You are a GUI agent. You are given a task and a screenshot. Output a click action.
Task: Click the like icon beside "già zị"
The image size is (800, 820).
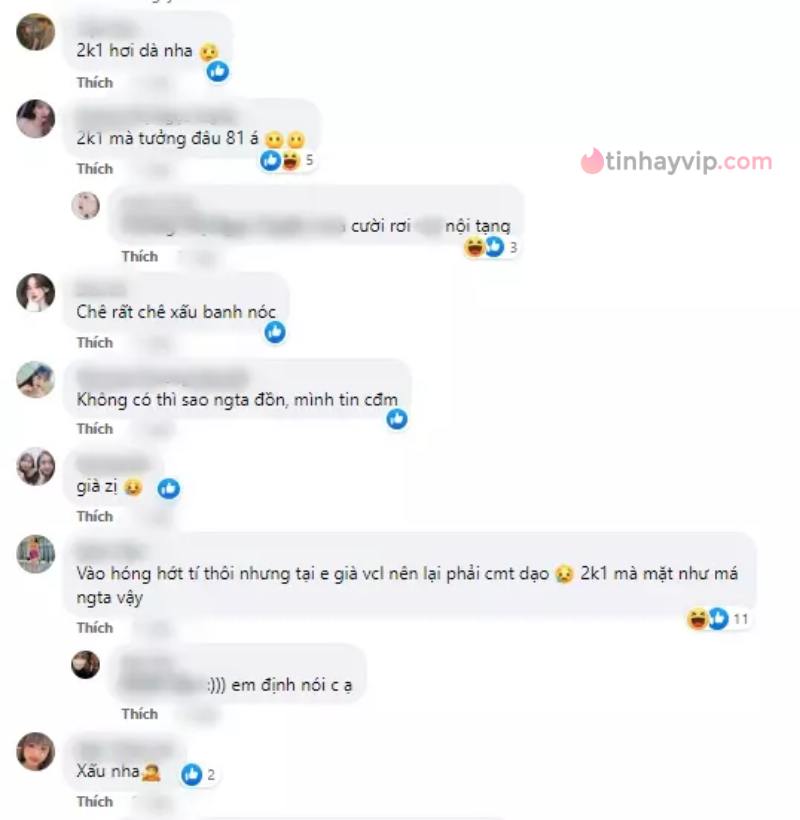pos(168,488)
